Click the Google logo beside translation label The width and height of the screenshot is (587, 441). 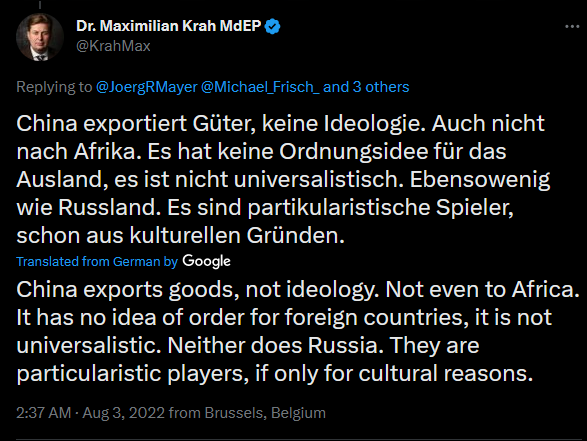(206, 261)
